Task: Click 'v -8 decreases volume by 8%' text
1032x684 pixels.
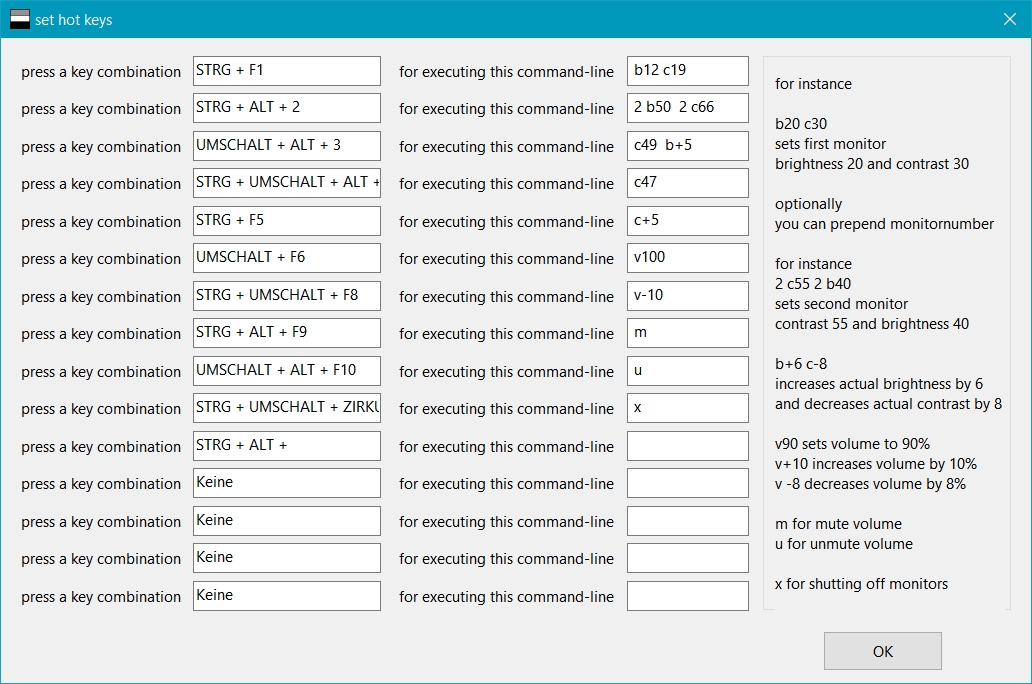Action: [x=870, y=484]
